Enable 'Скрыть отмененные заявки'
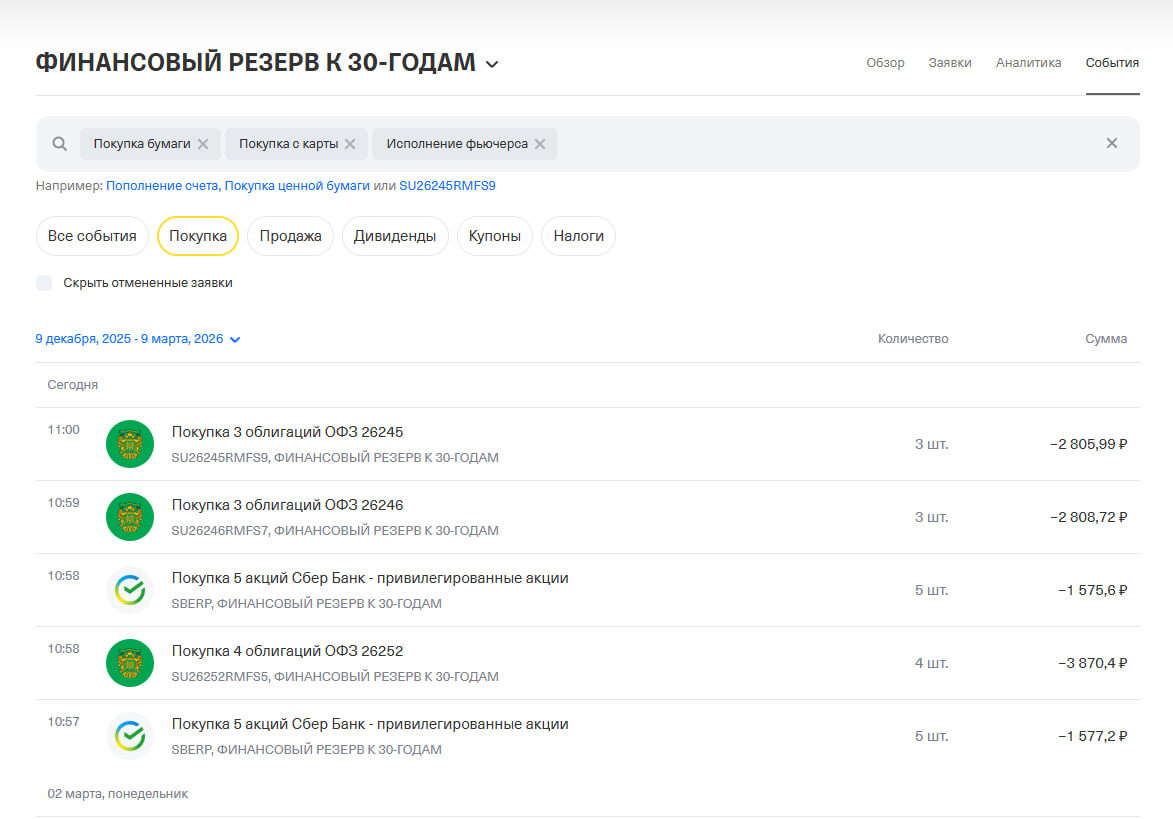 [x=44, y=283]
